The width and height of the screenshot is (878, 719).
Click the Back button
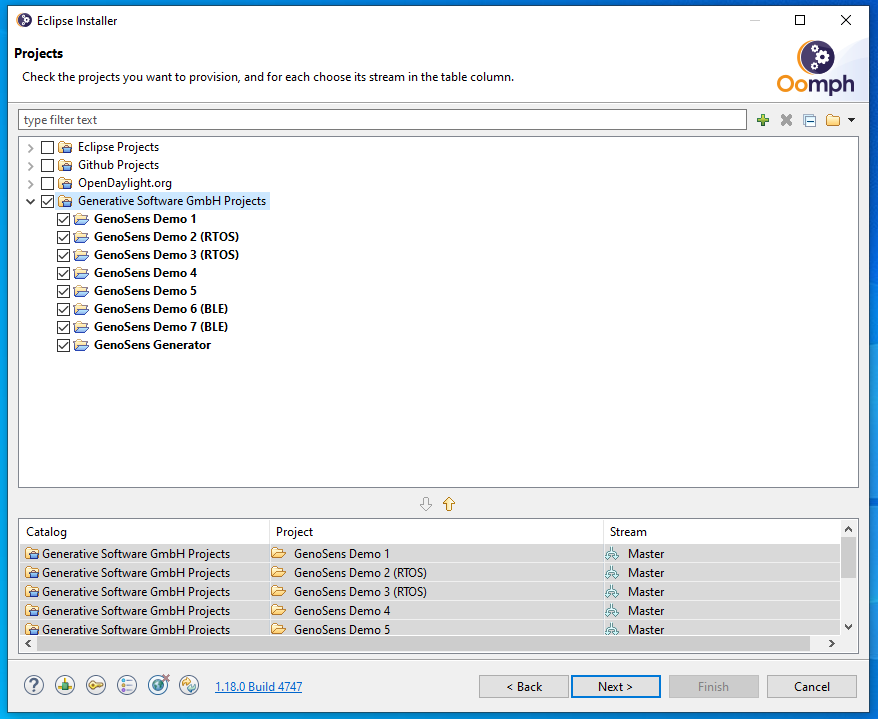click(524, 687)
